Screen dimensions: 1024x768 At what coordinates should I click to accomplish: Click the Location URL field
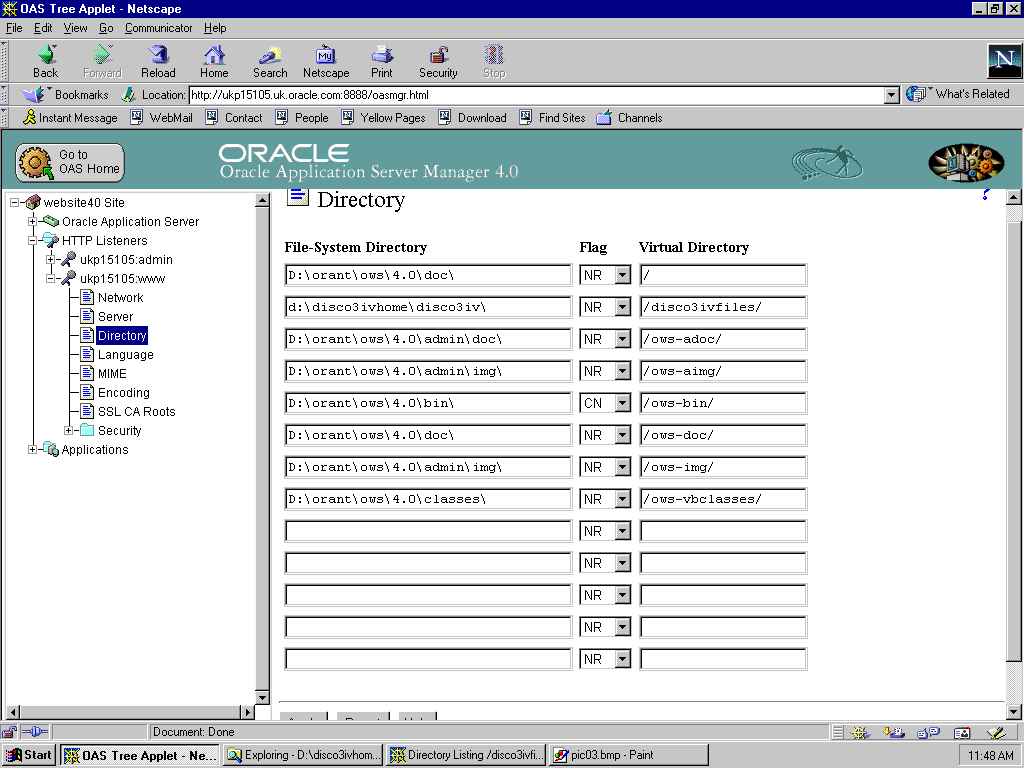coord(536,95)
